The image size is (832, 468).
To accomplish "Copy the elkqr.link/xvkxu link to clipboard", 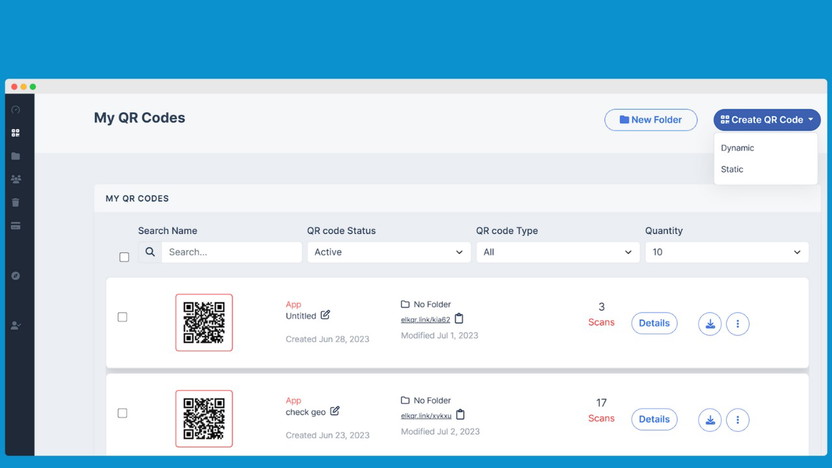I will [x=460, y=414].
